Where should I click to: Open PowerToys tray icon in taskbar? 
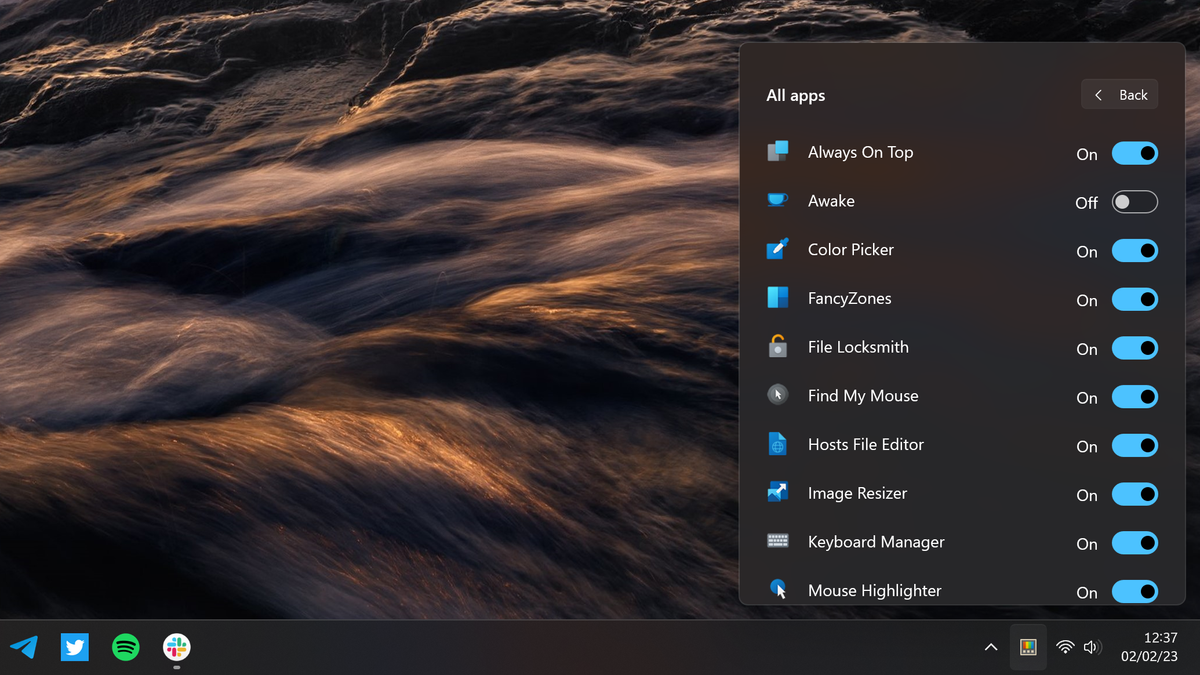coord(1028,647)
